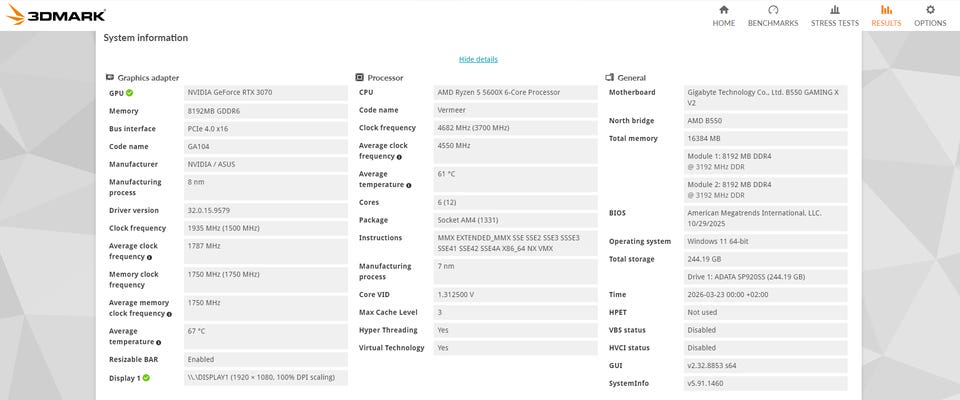Click info icon for GPU average clock frequency
Screen dimensions: 960x400
pos(149,257)
